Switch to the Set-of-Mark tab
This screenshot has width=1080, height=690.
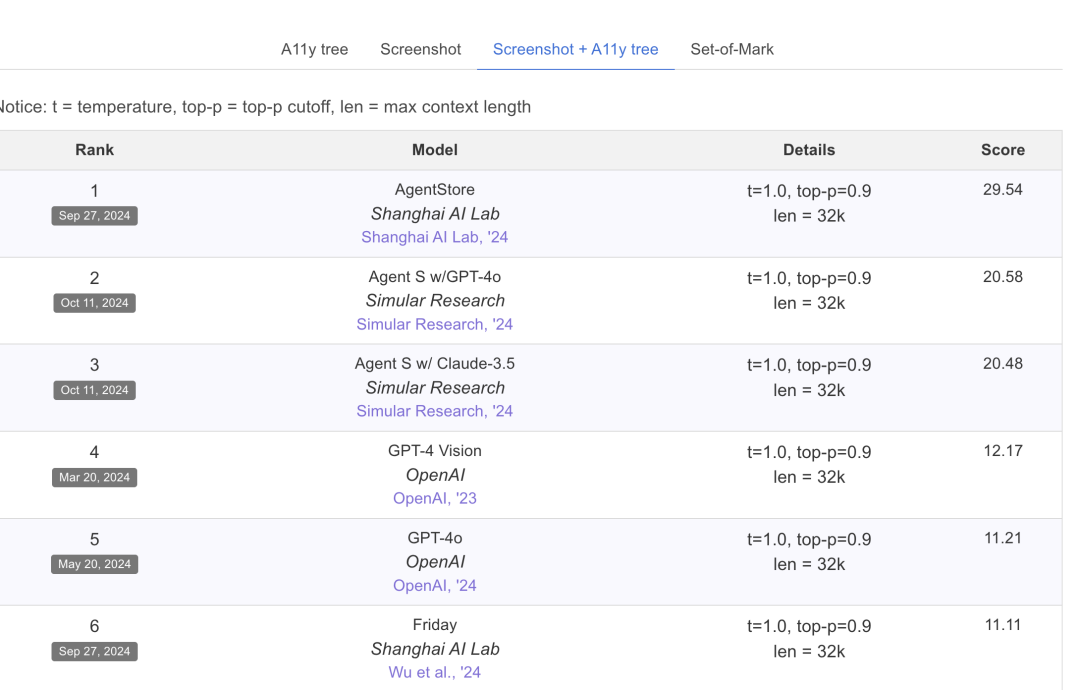tap(732, 49)
